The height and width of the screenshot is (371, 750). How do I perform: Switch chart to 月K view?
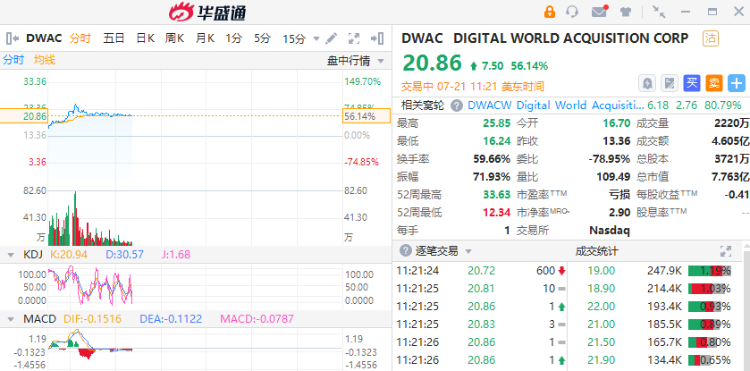click(x=205, y=38)
